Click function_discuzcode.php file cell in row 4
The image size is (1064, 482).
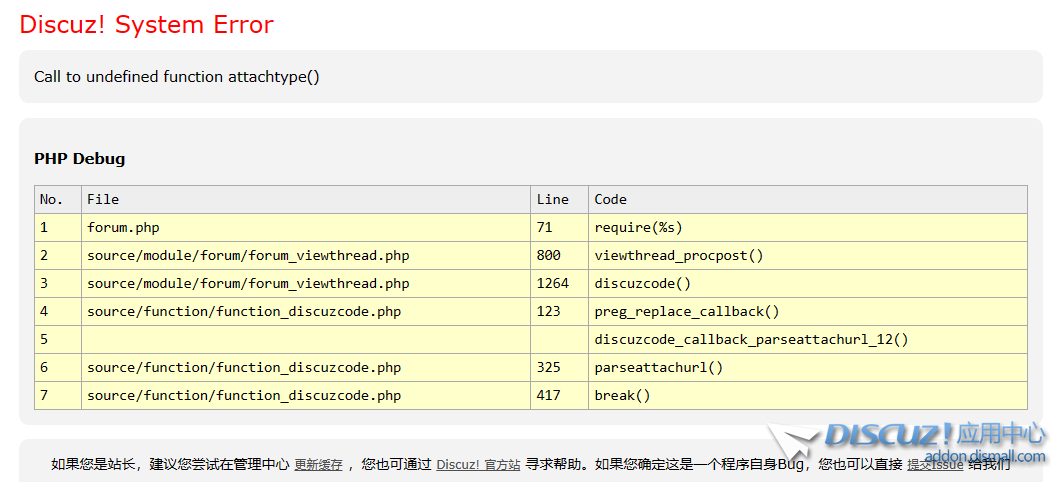[306, 312]
